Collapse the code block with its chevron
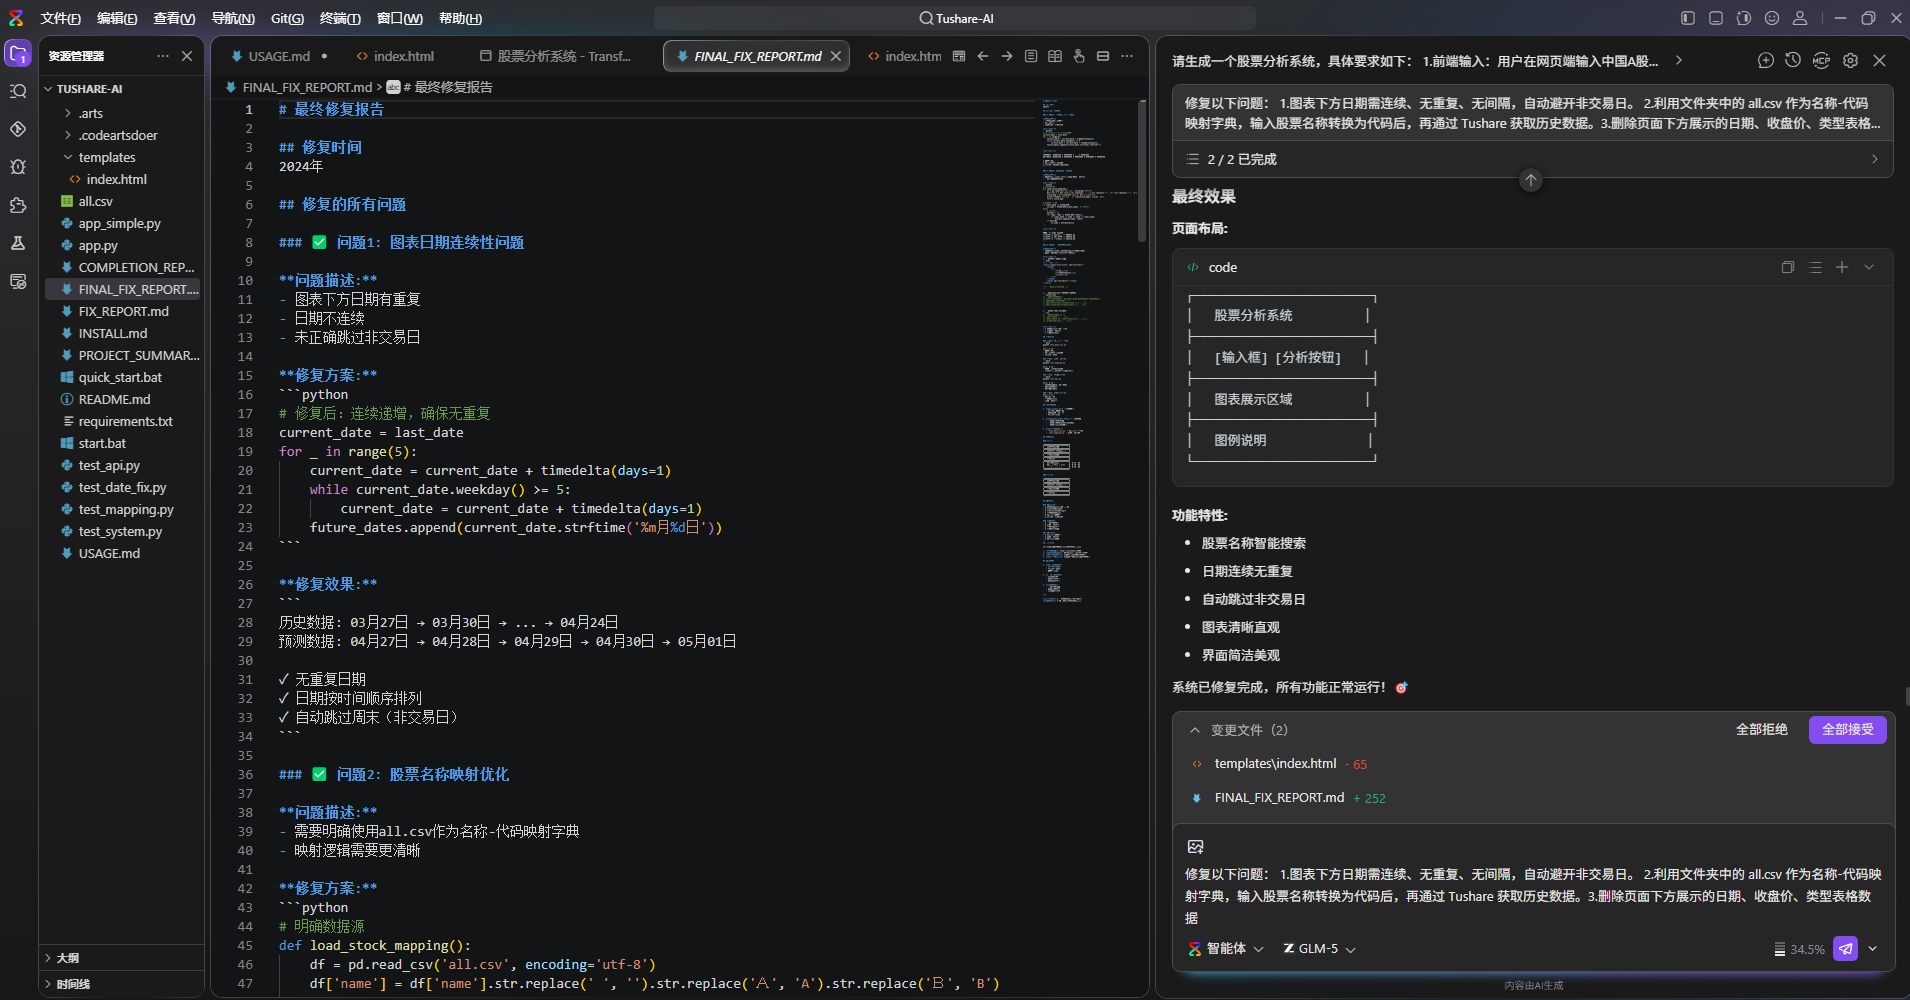The height and width of the screenshot is (1000, 1910). [x=1869, y=267]
